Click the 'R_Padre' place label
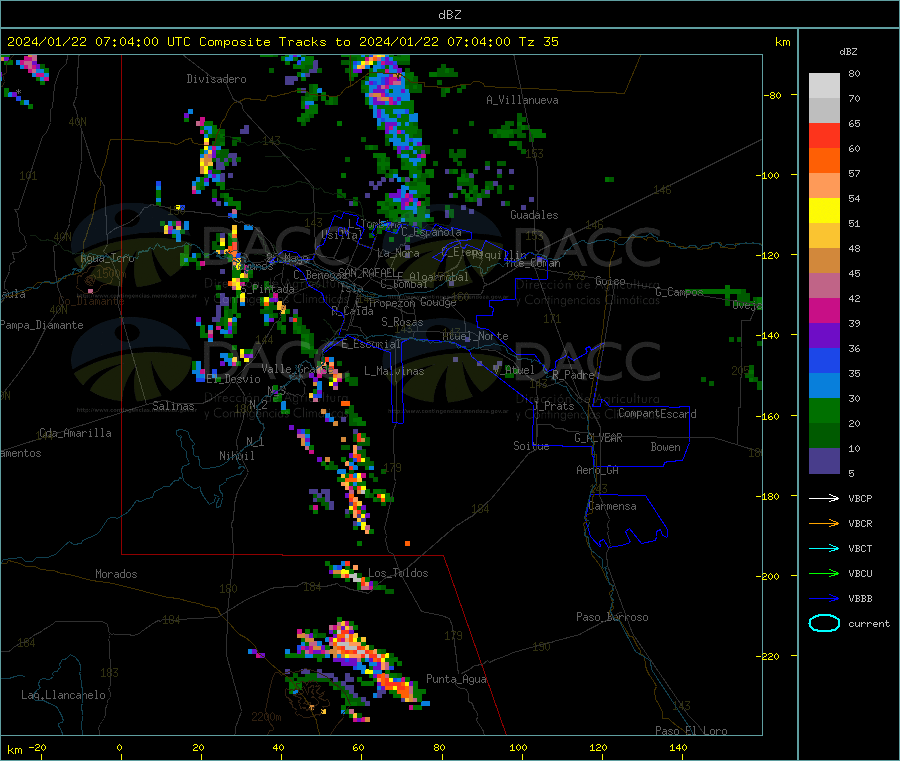The height and width of the screenshot is (761, 900). tap(573, 375)
